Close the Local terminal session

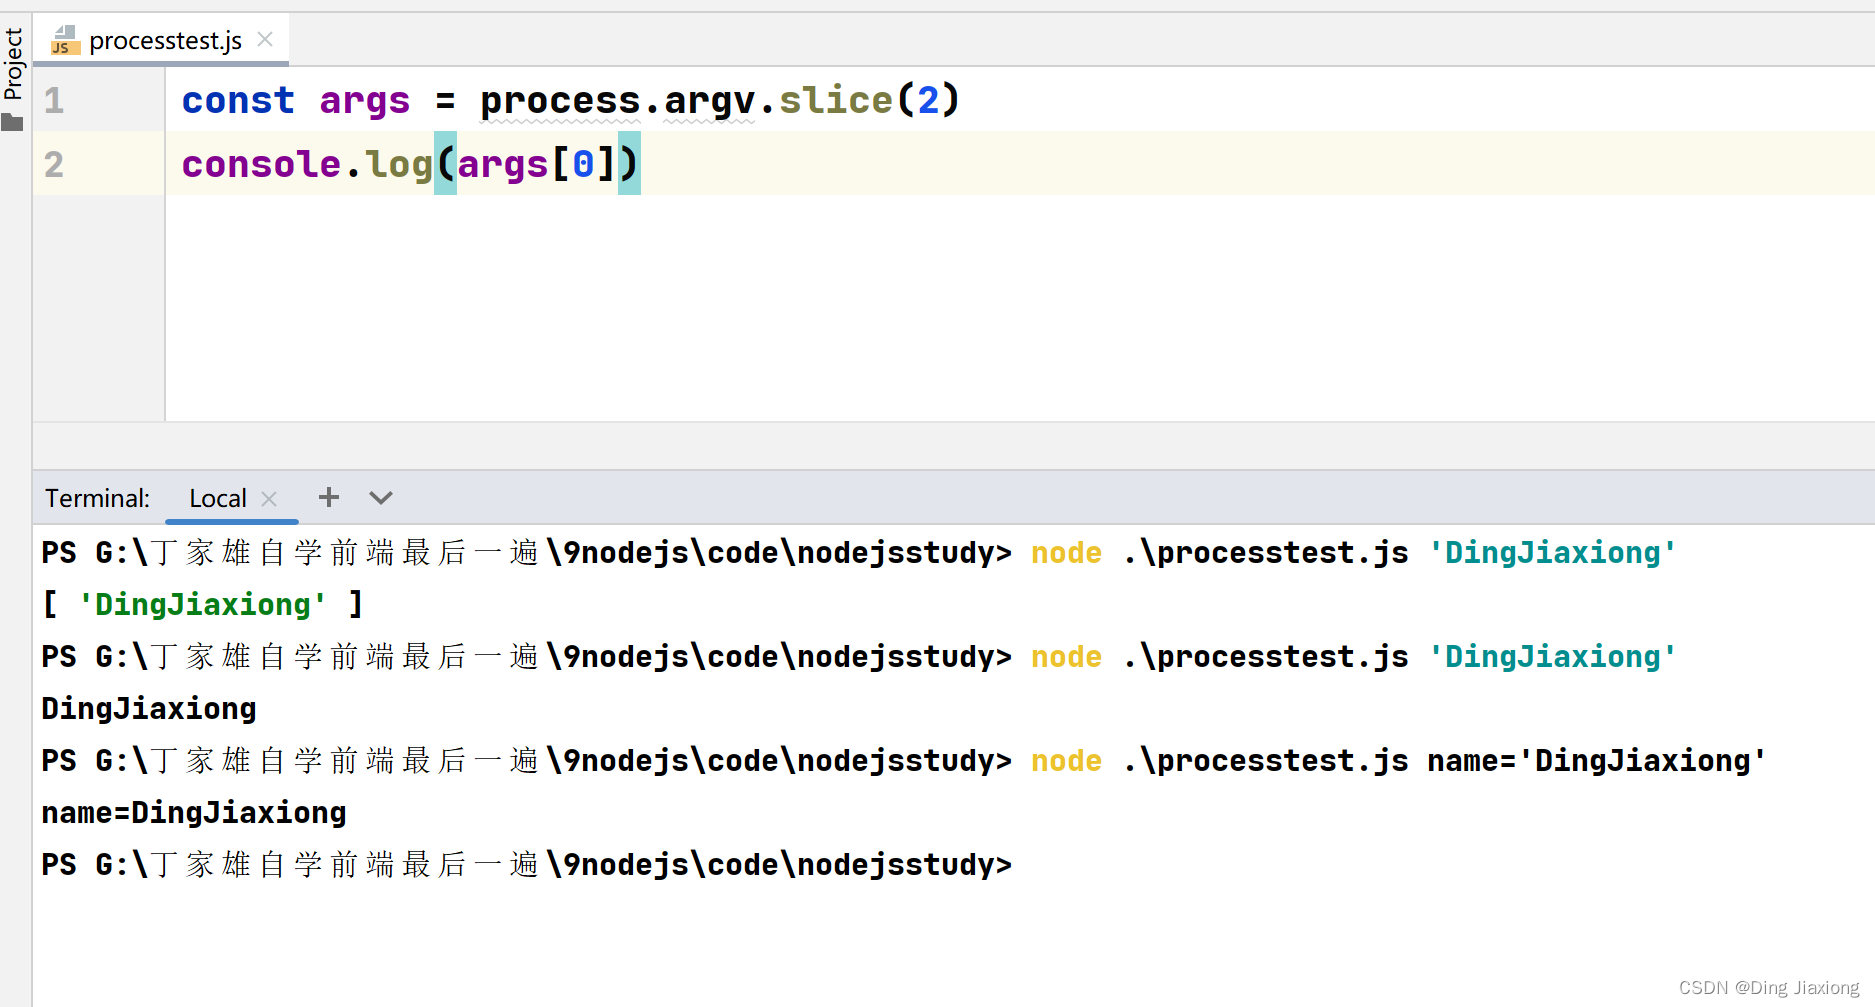[x=269, y=498]
